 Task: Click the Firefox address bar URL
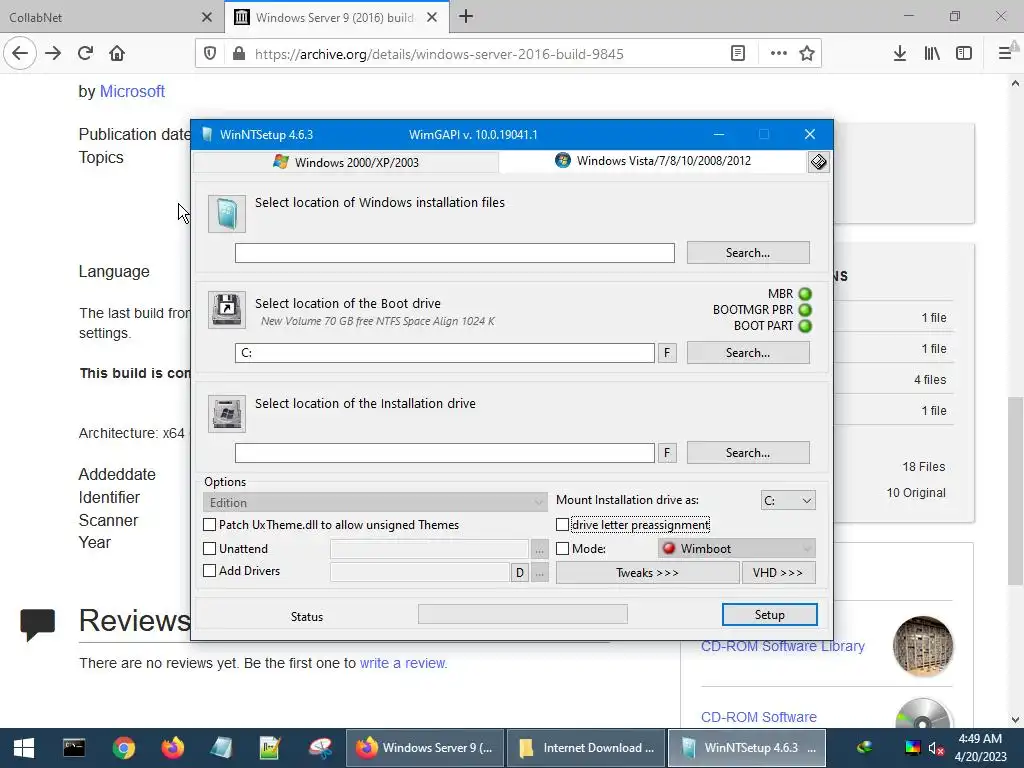tap(439, 54)
